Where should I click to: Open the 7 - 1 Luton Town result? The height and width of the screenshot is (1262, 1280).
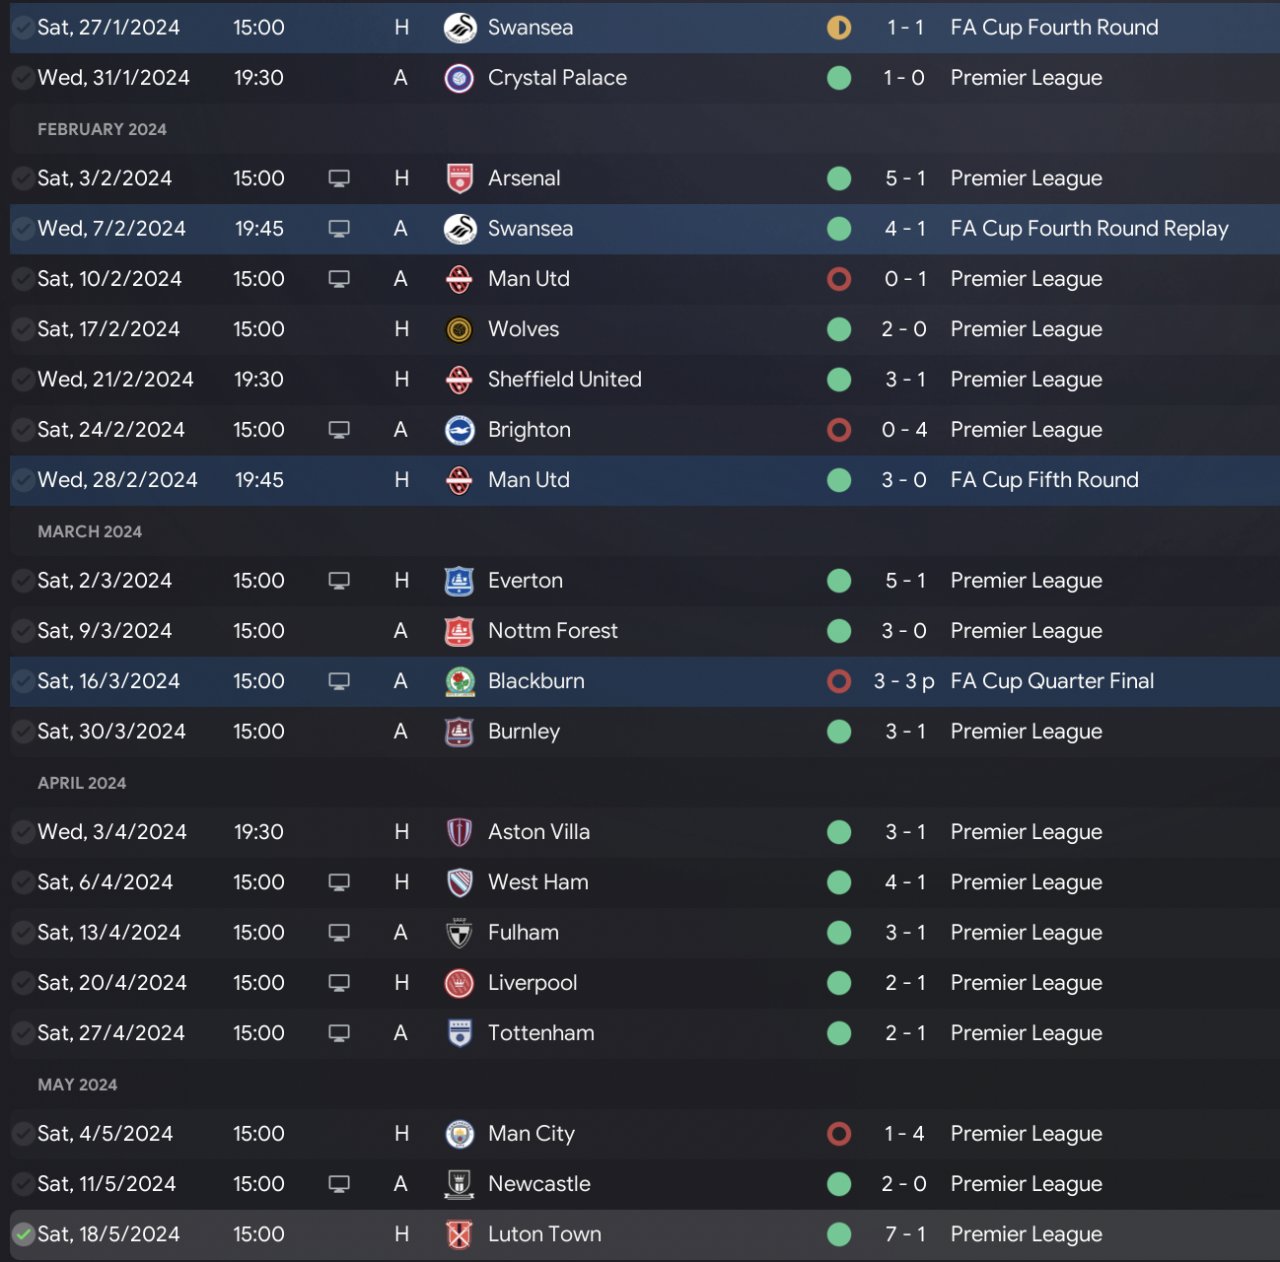pos(905,1235)
